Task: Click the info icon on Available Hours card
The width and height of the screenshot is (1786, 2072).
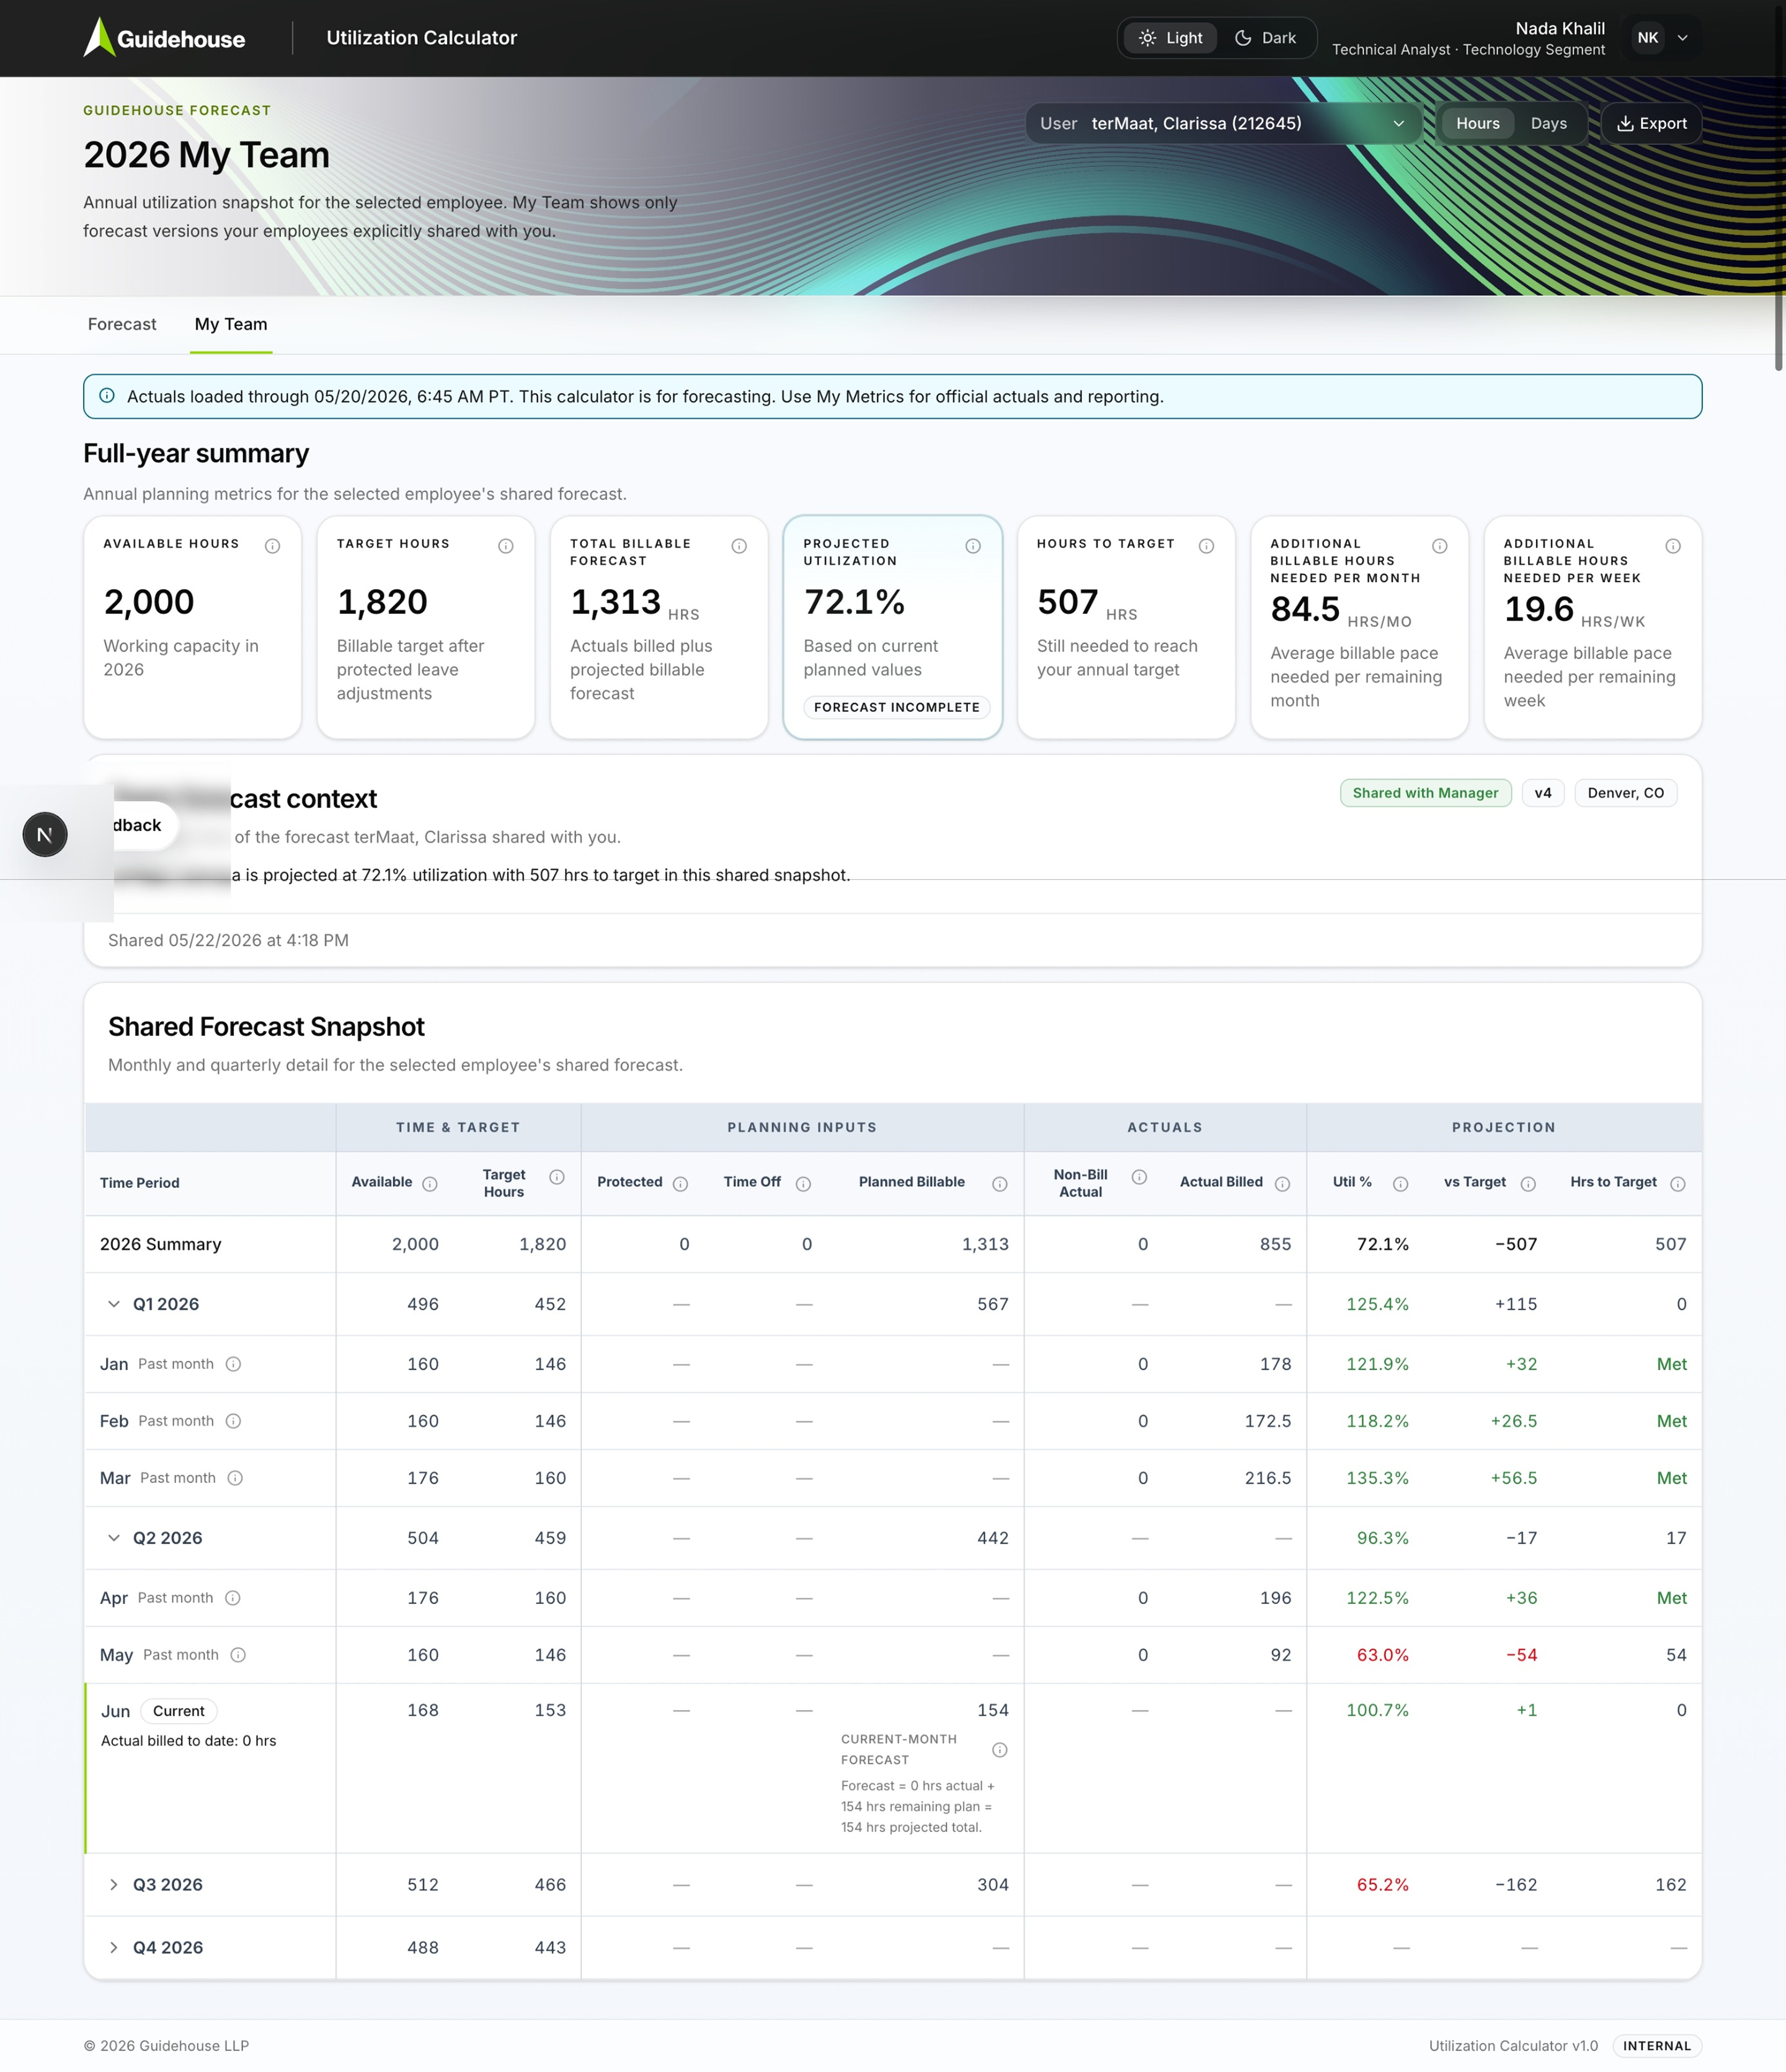Action: pyautogui.click(x=272, y=546)
